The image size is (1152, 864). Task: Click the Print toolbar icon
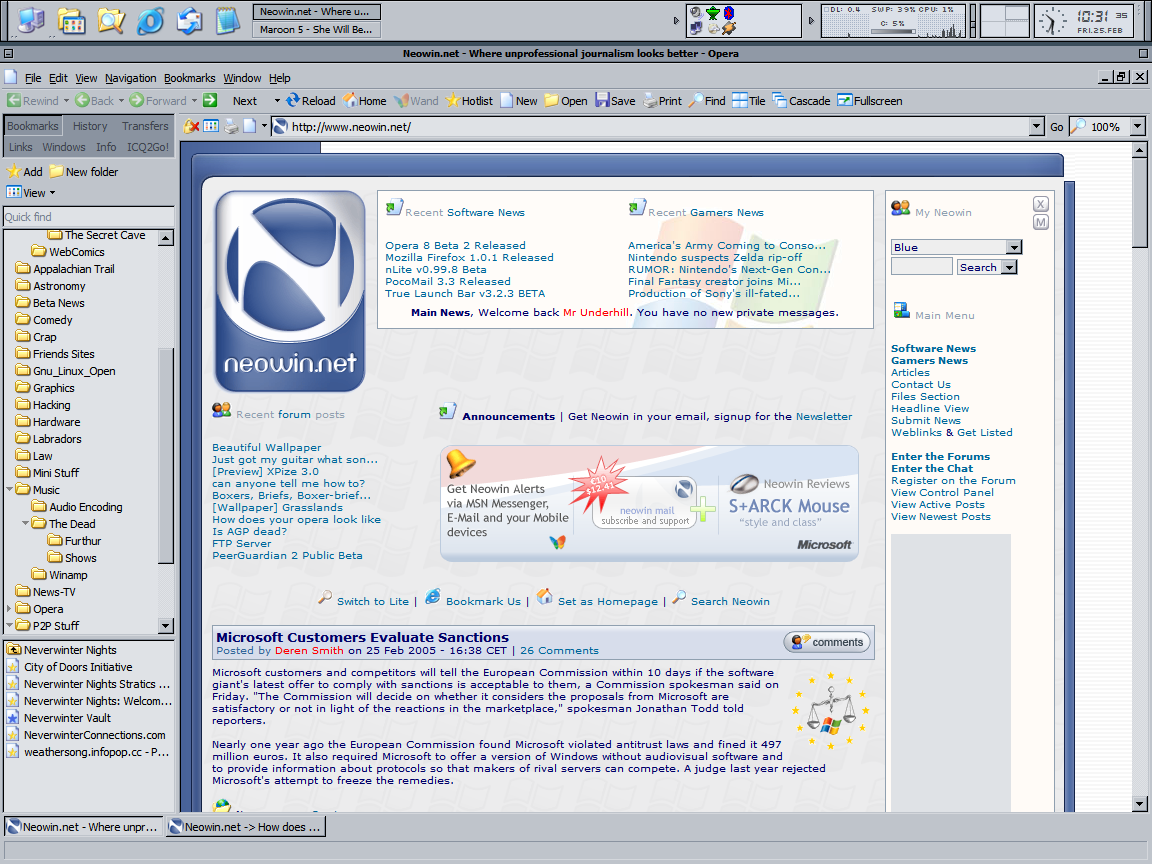tap(650, 100)
